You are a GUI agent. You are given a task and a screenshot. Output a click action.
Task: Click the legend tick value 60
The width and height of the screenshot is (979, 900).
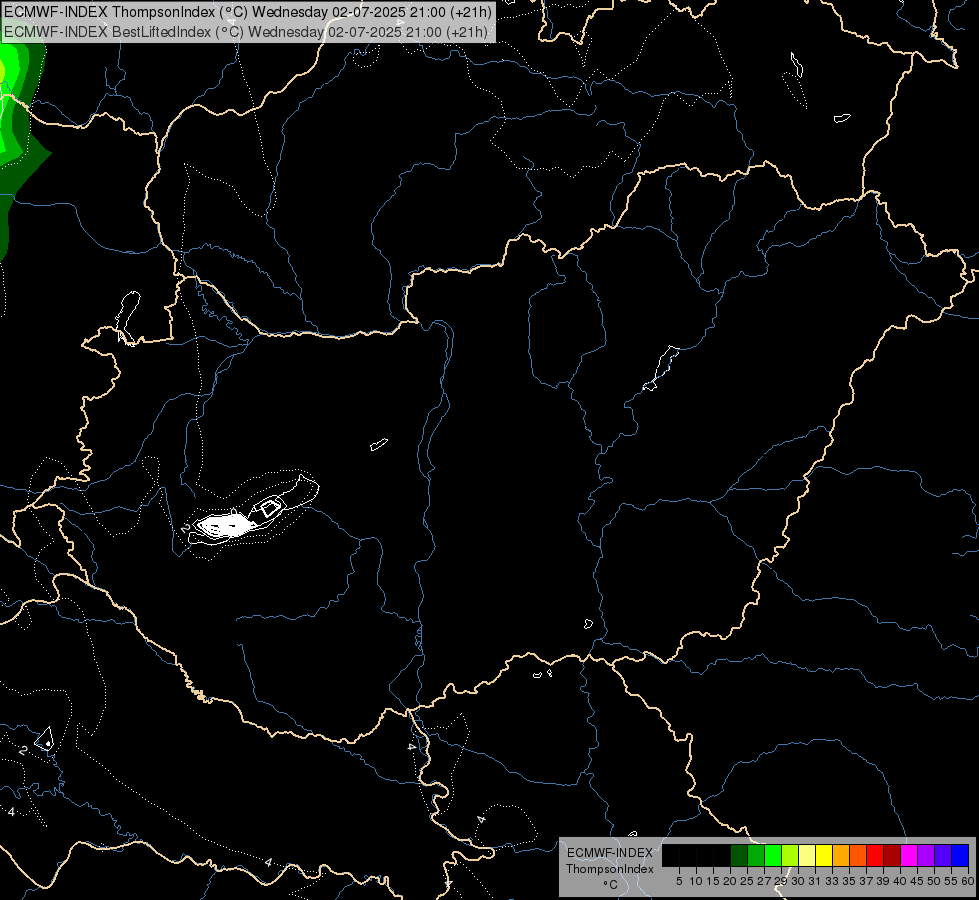968,881
